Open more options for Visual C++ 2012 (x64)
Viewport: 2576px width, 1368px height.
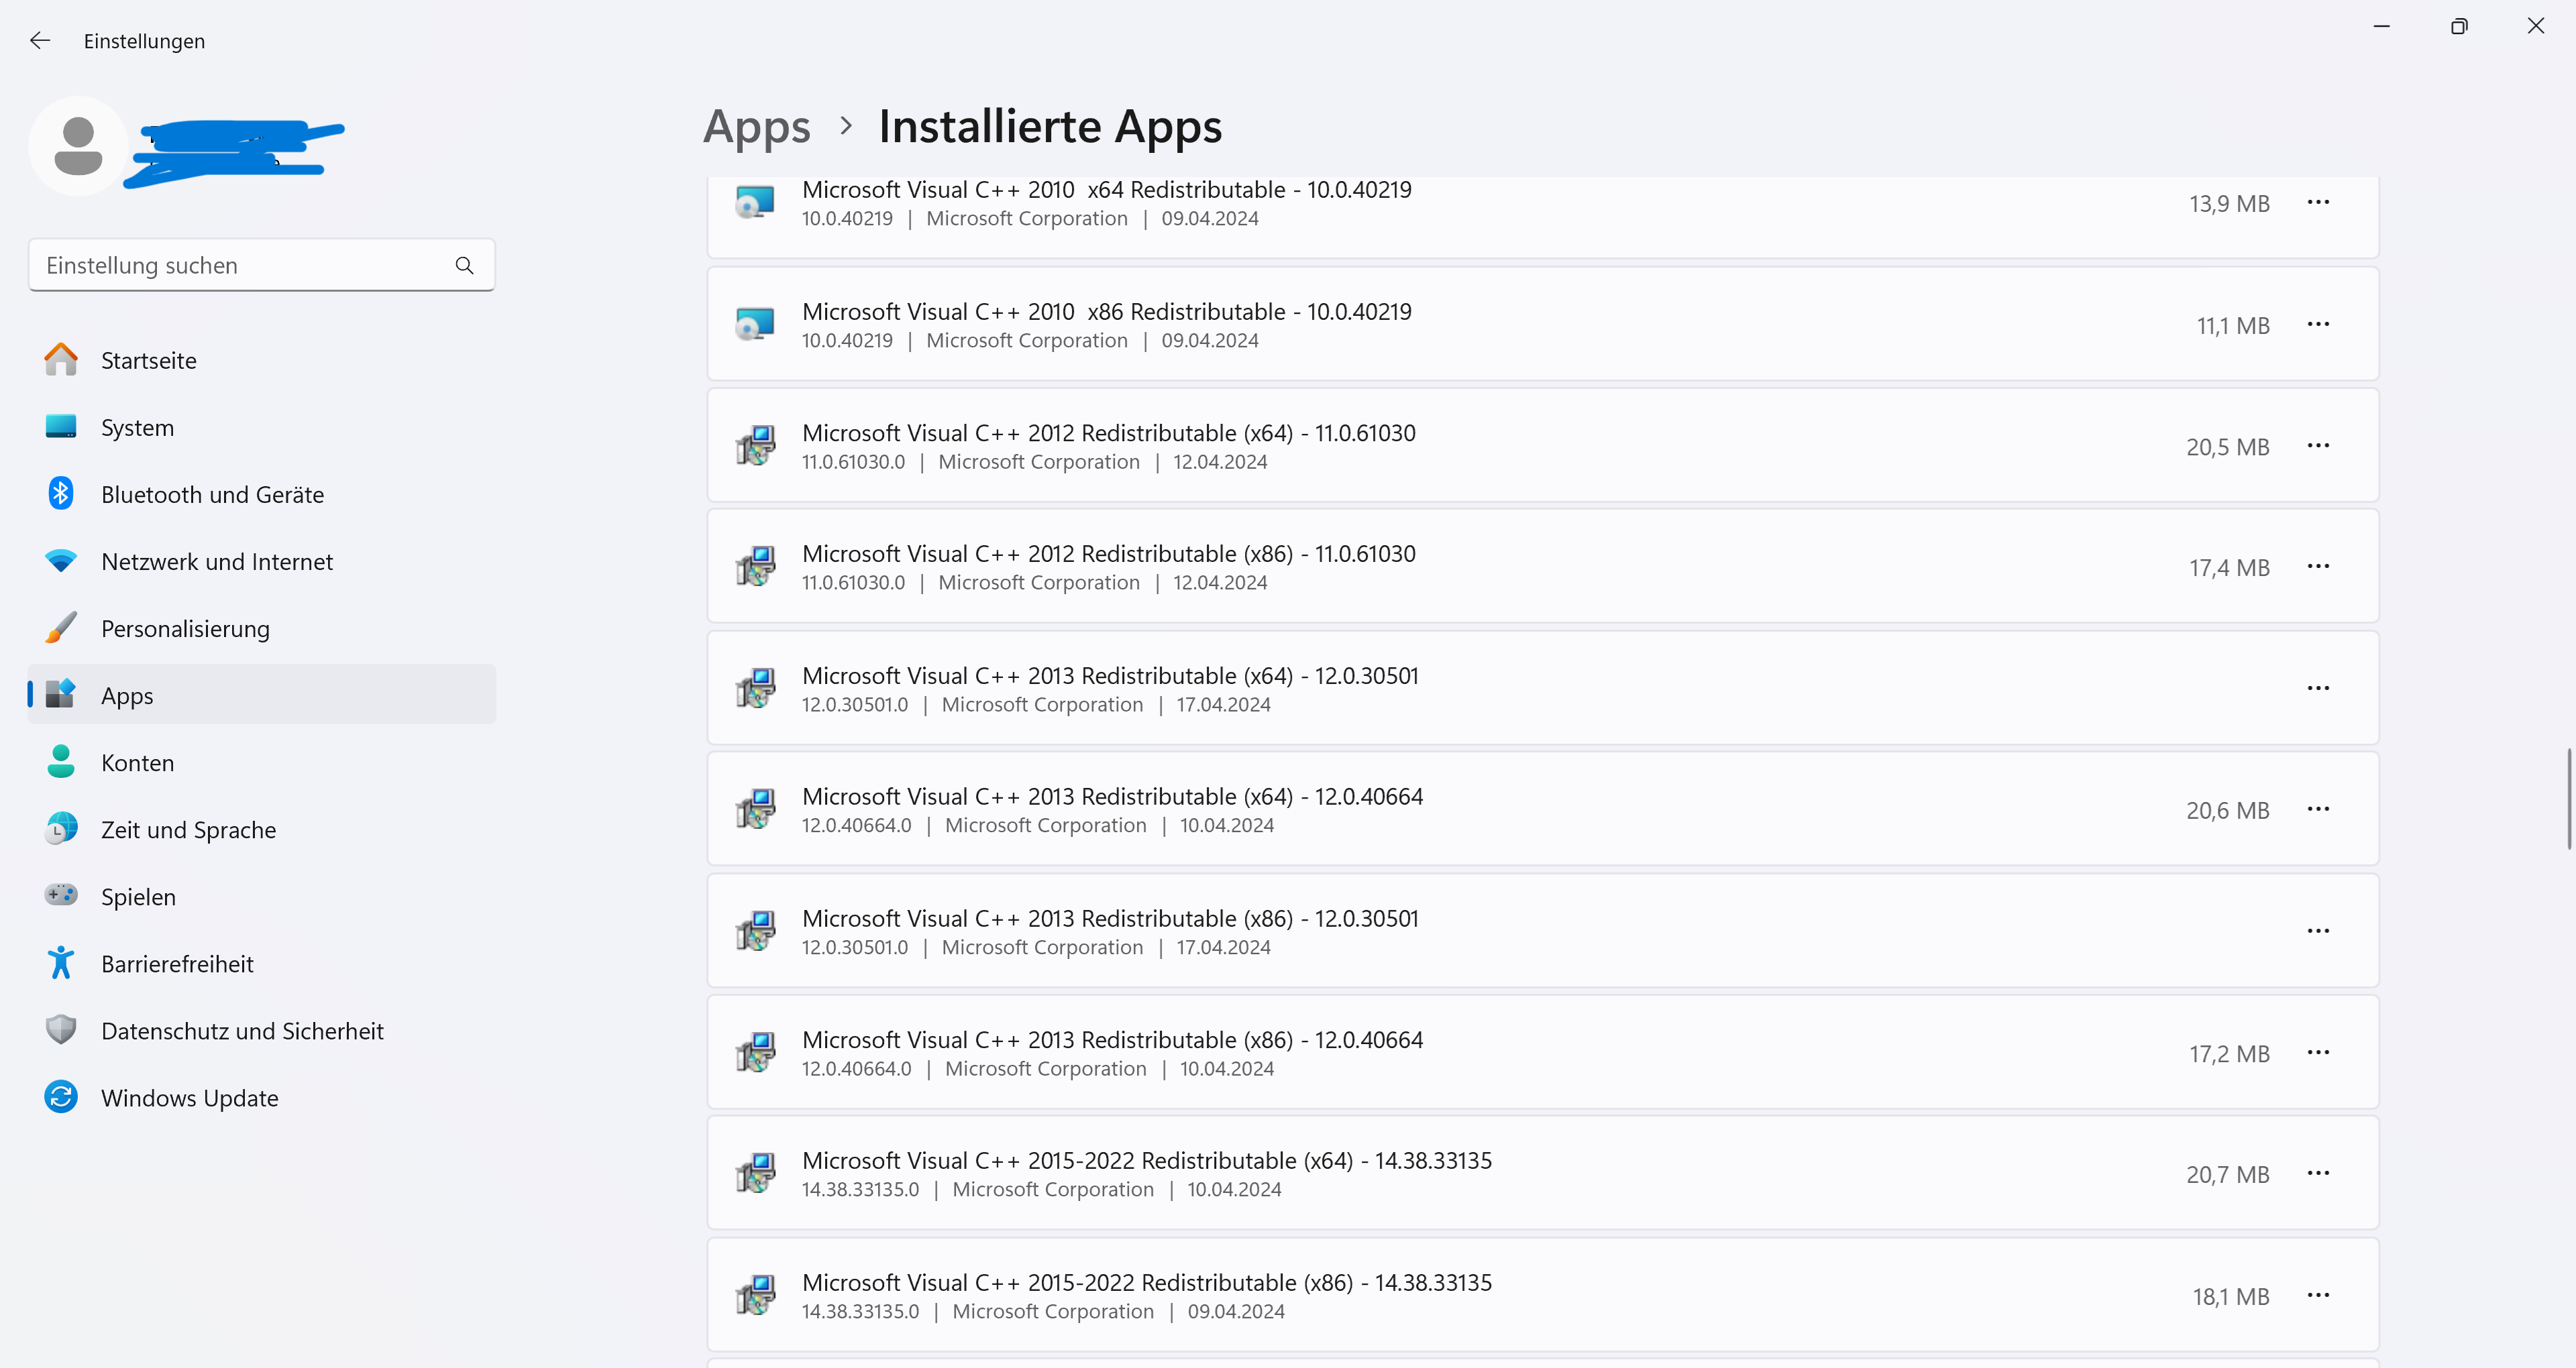[x=2318, y=446]
